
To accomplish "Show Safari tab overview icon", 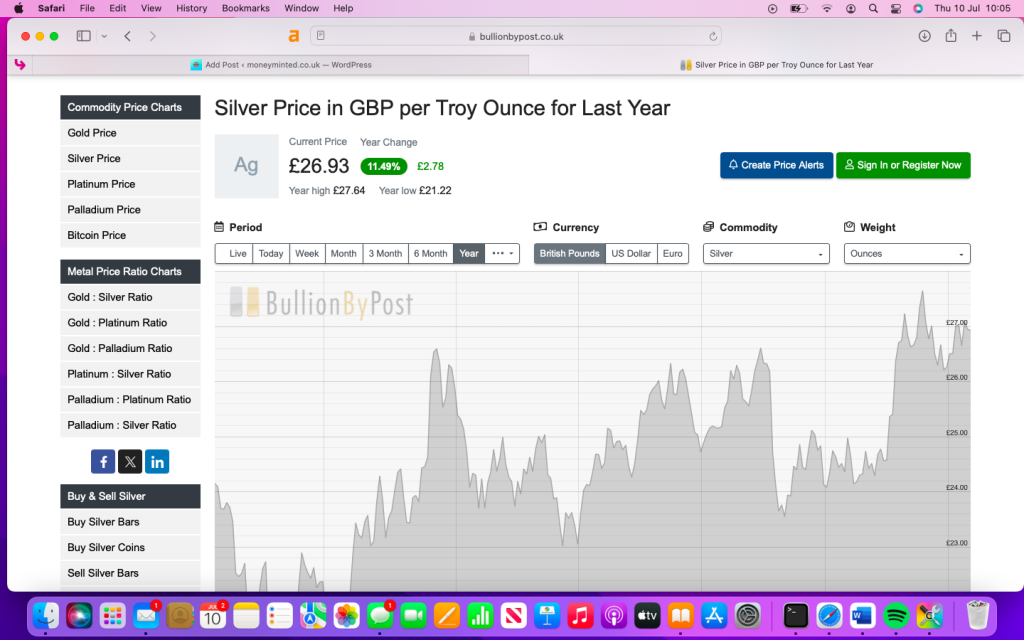I will tap(1003, 36).
